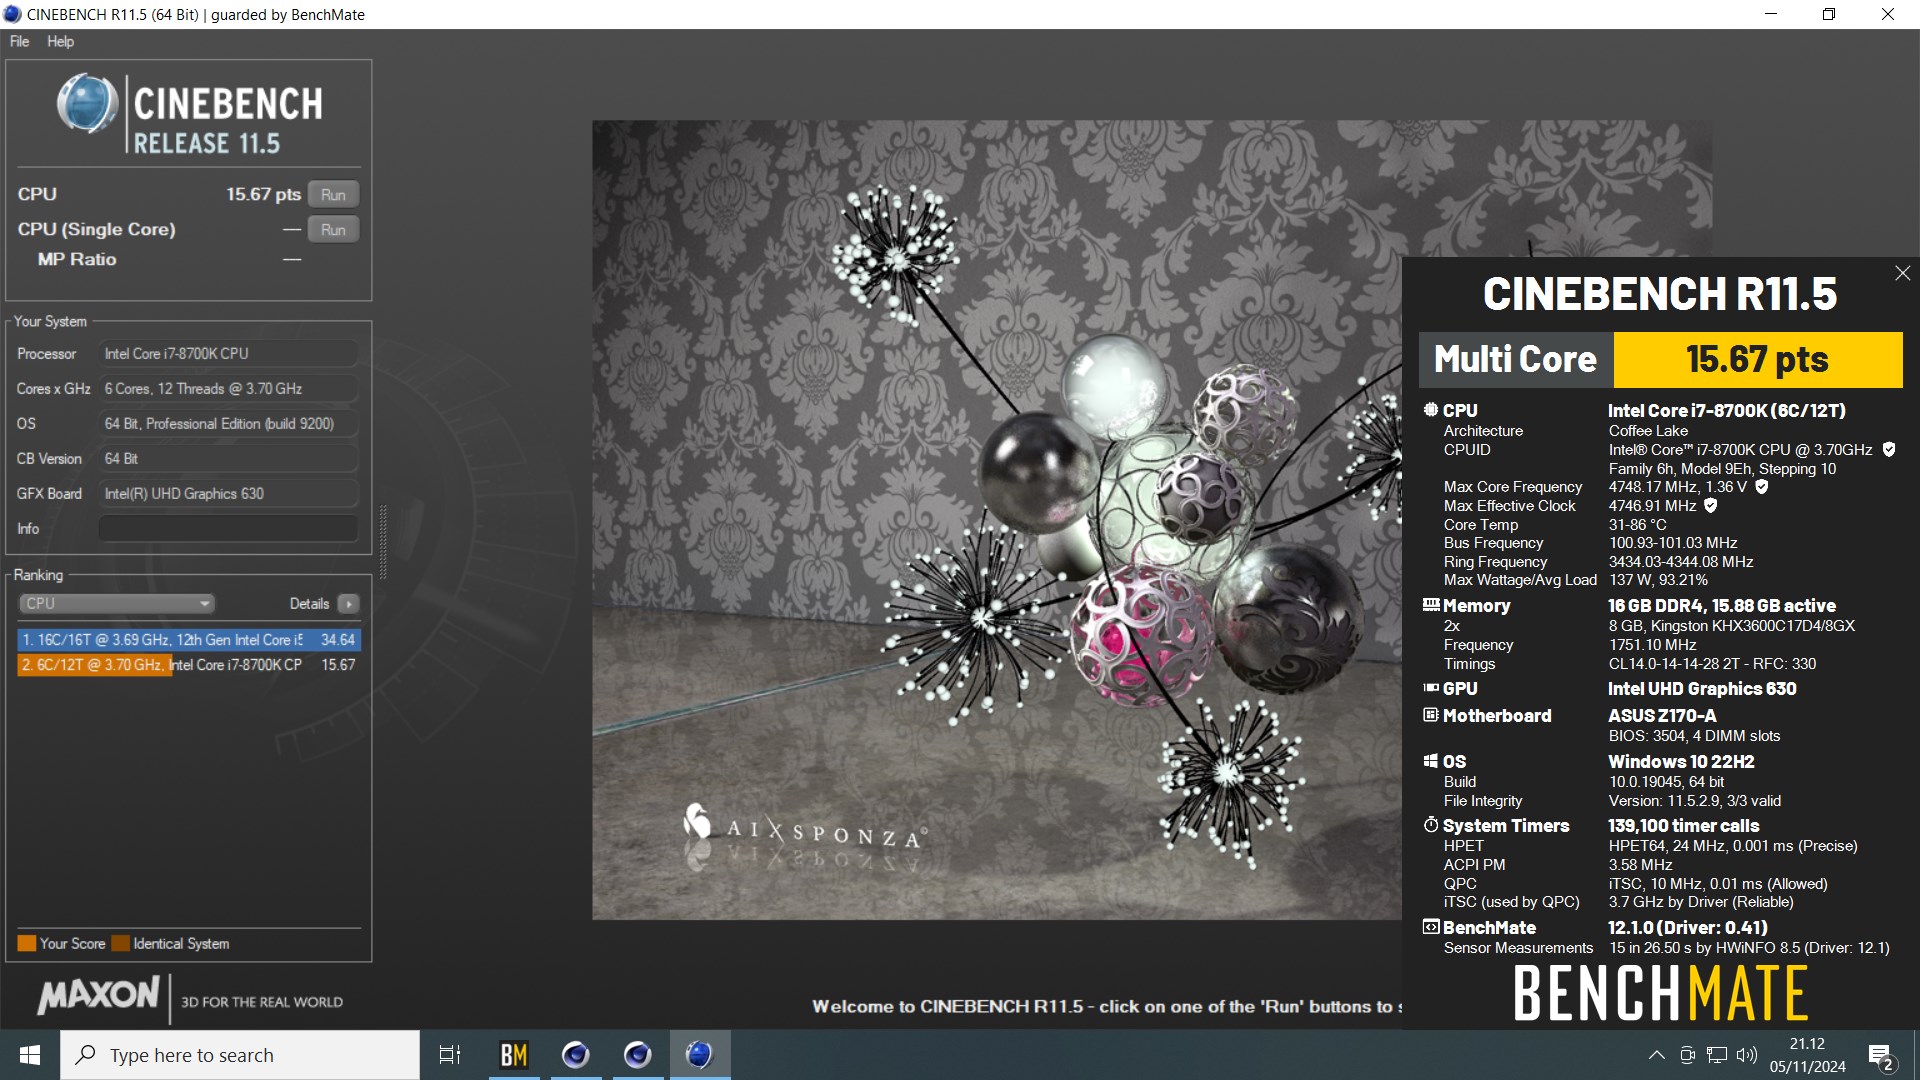This screenshot has height=1080, width=1920.
Task: Select the 16C/16T 12th Gen ranking entry
Action: pos(188,640)
